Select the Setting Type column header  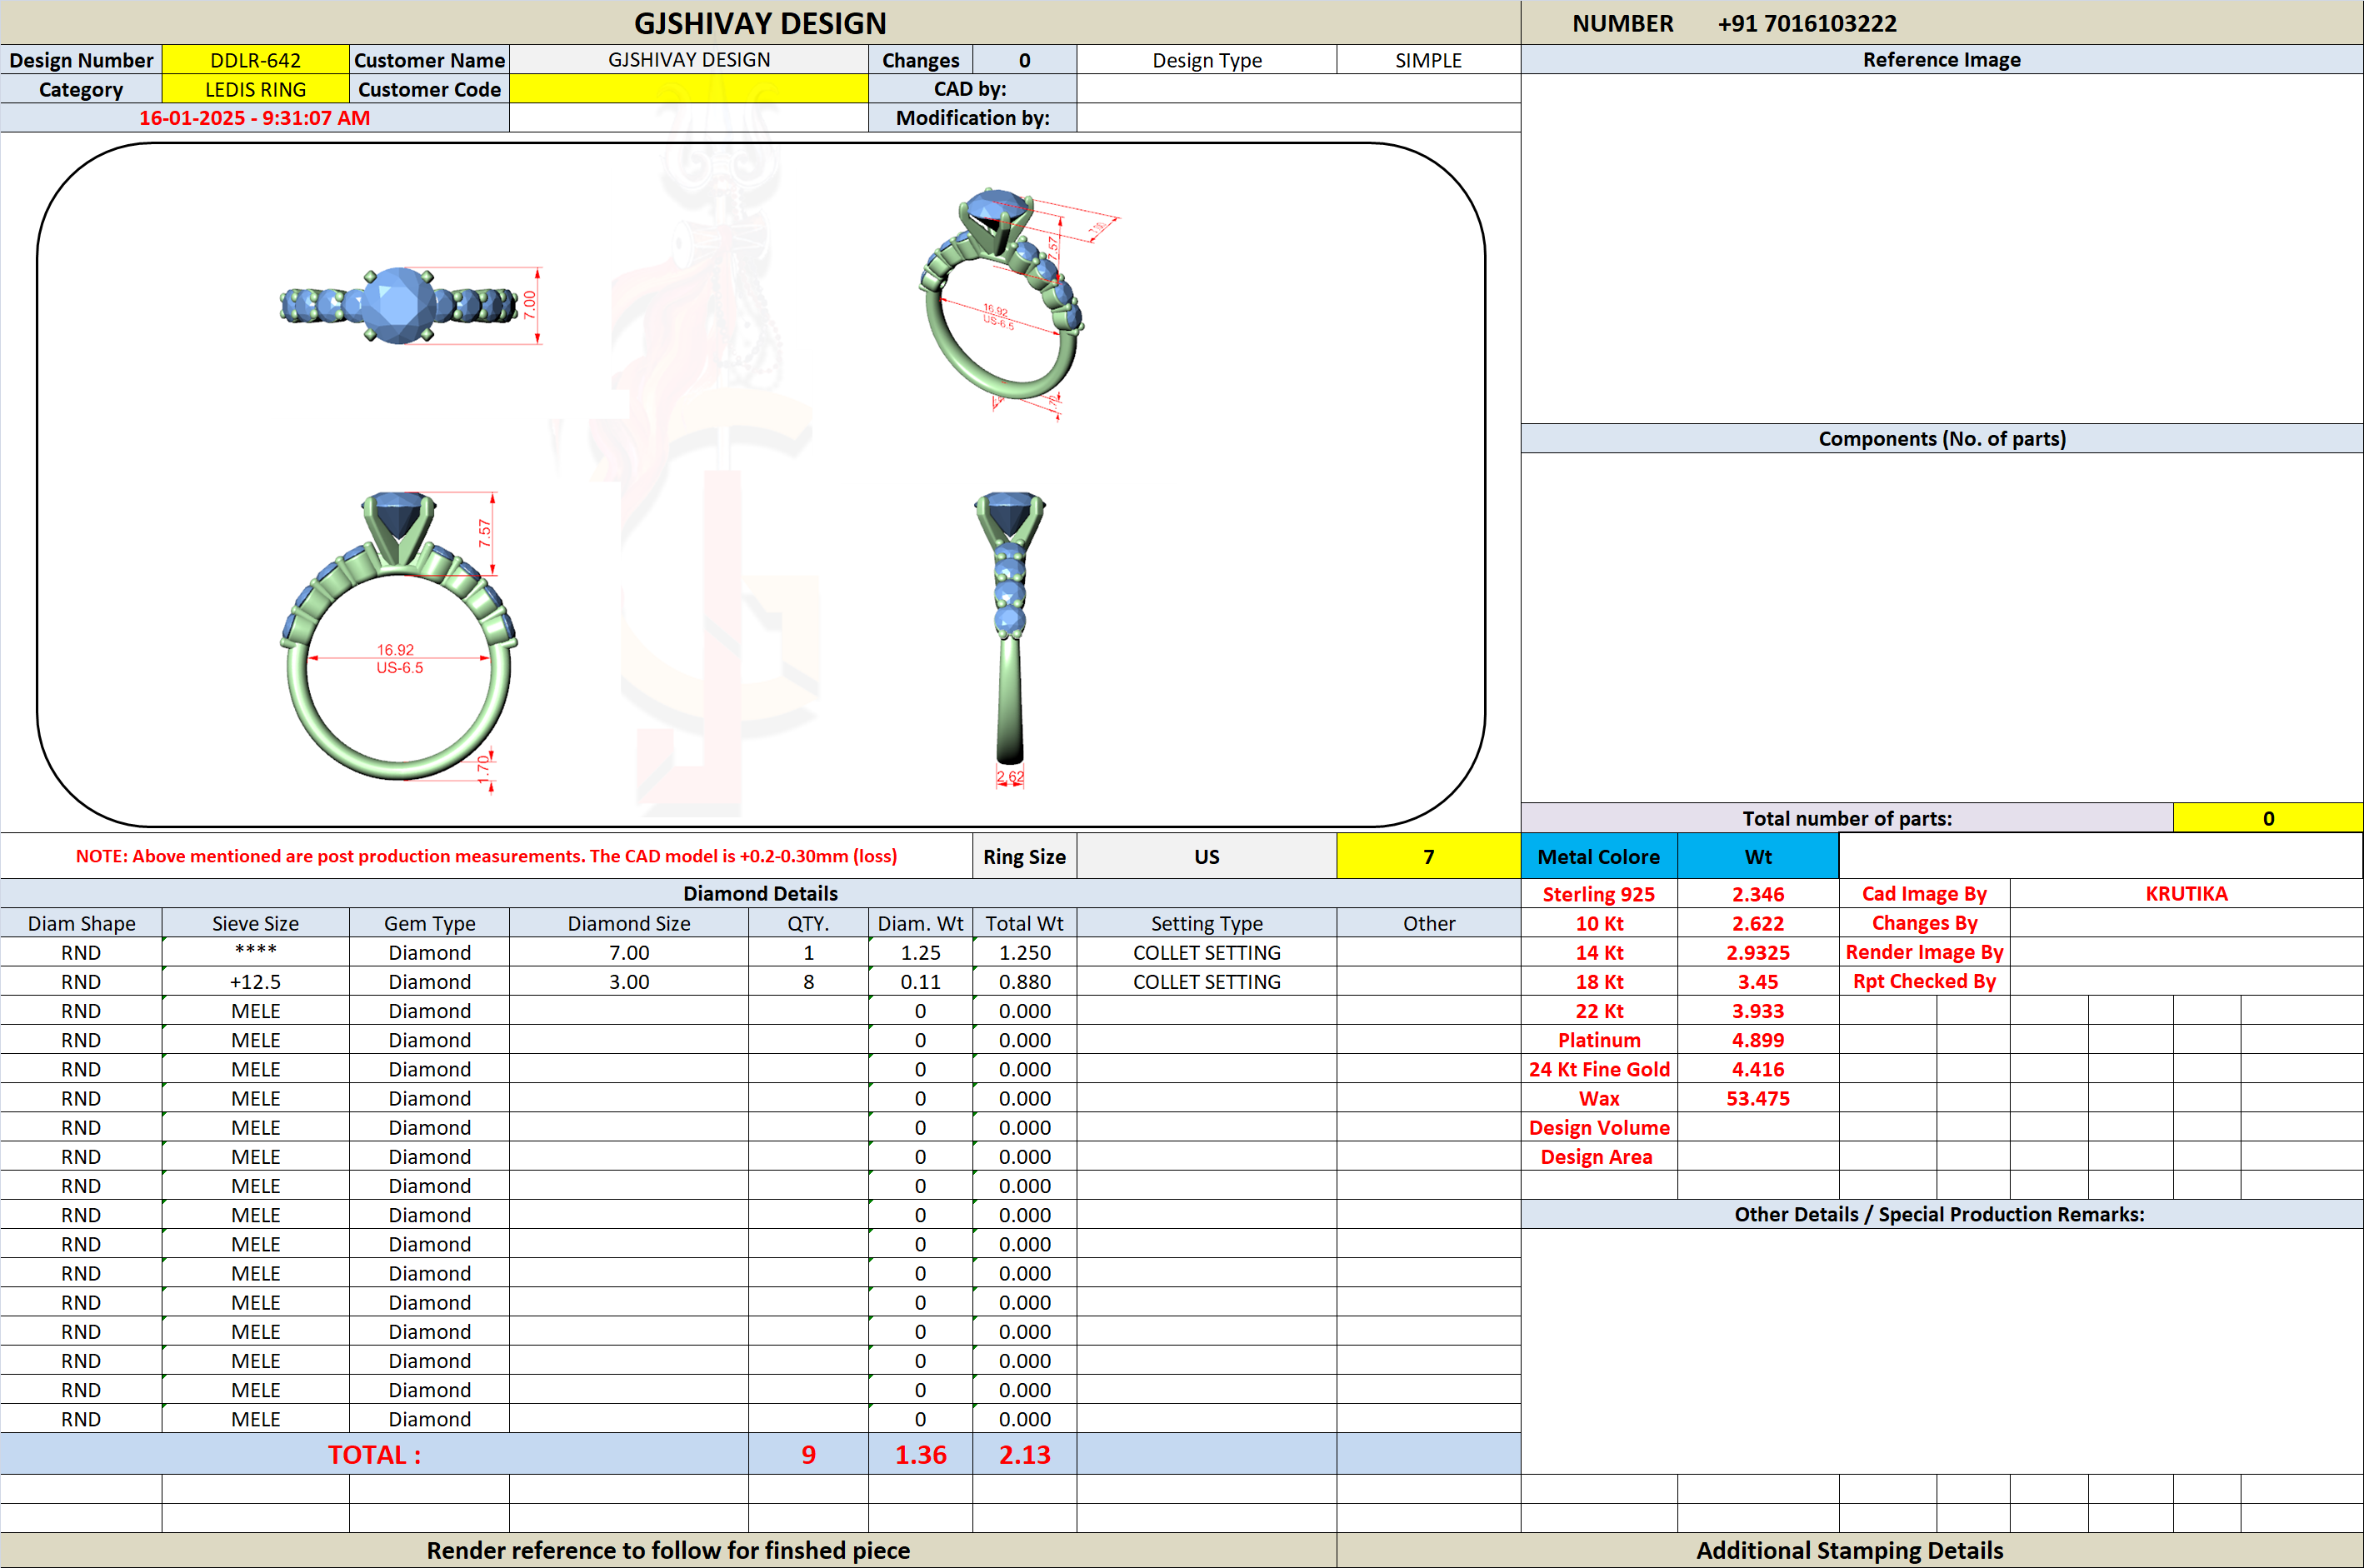coord(1206,923)
